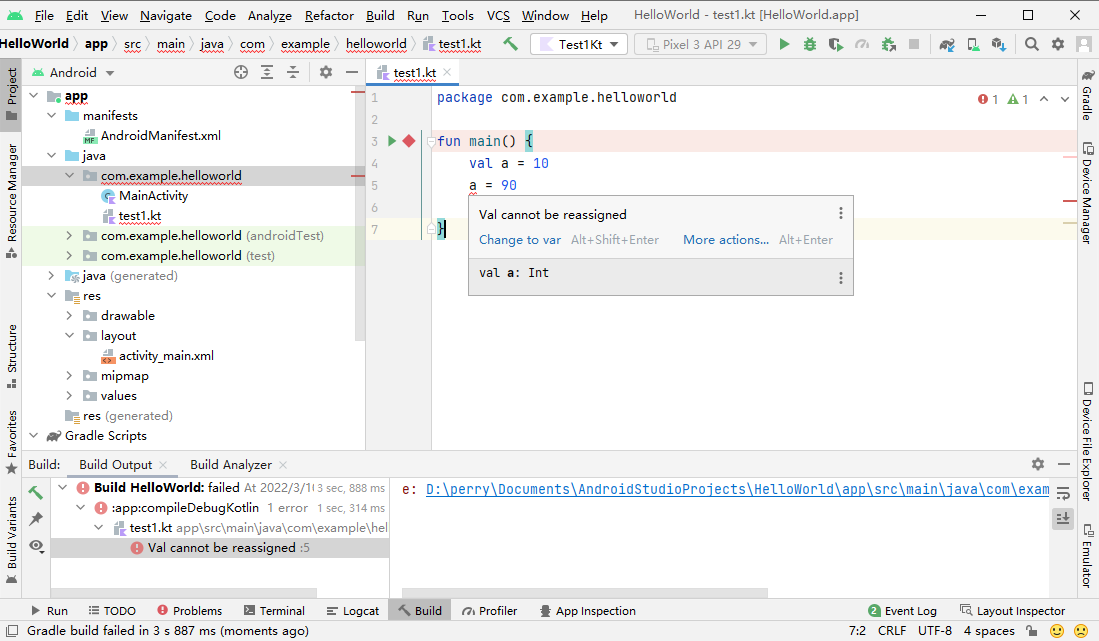
Task: Go to next highlighted error arrow
Action: (x=1065, y=99)
